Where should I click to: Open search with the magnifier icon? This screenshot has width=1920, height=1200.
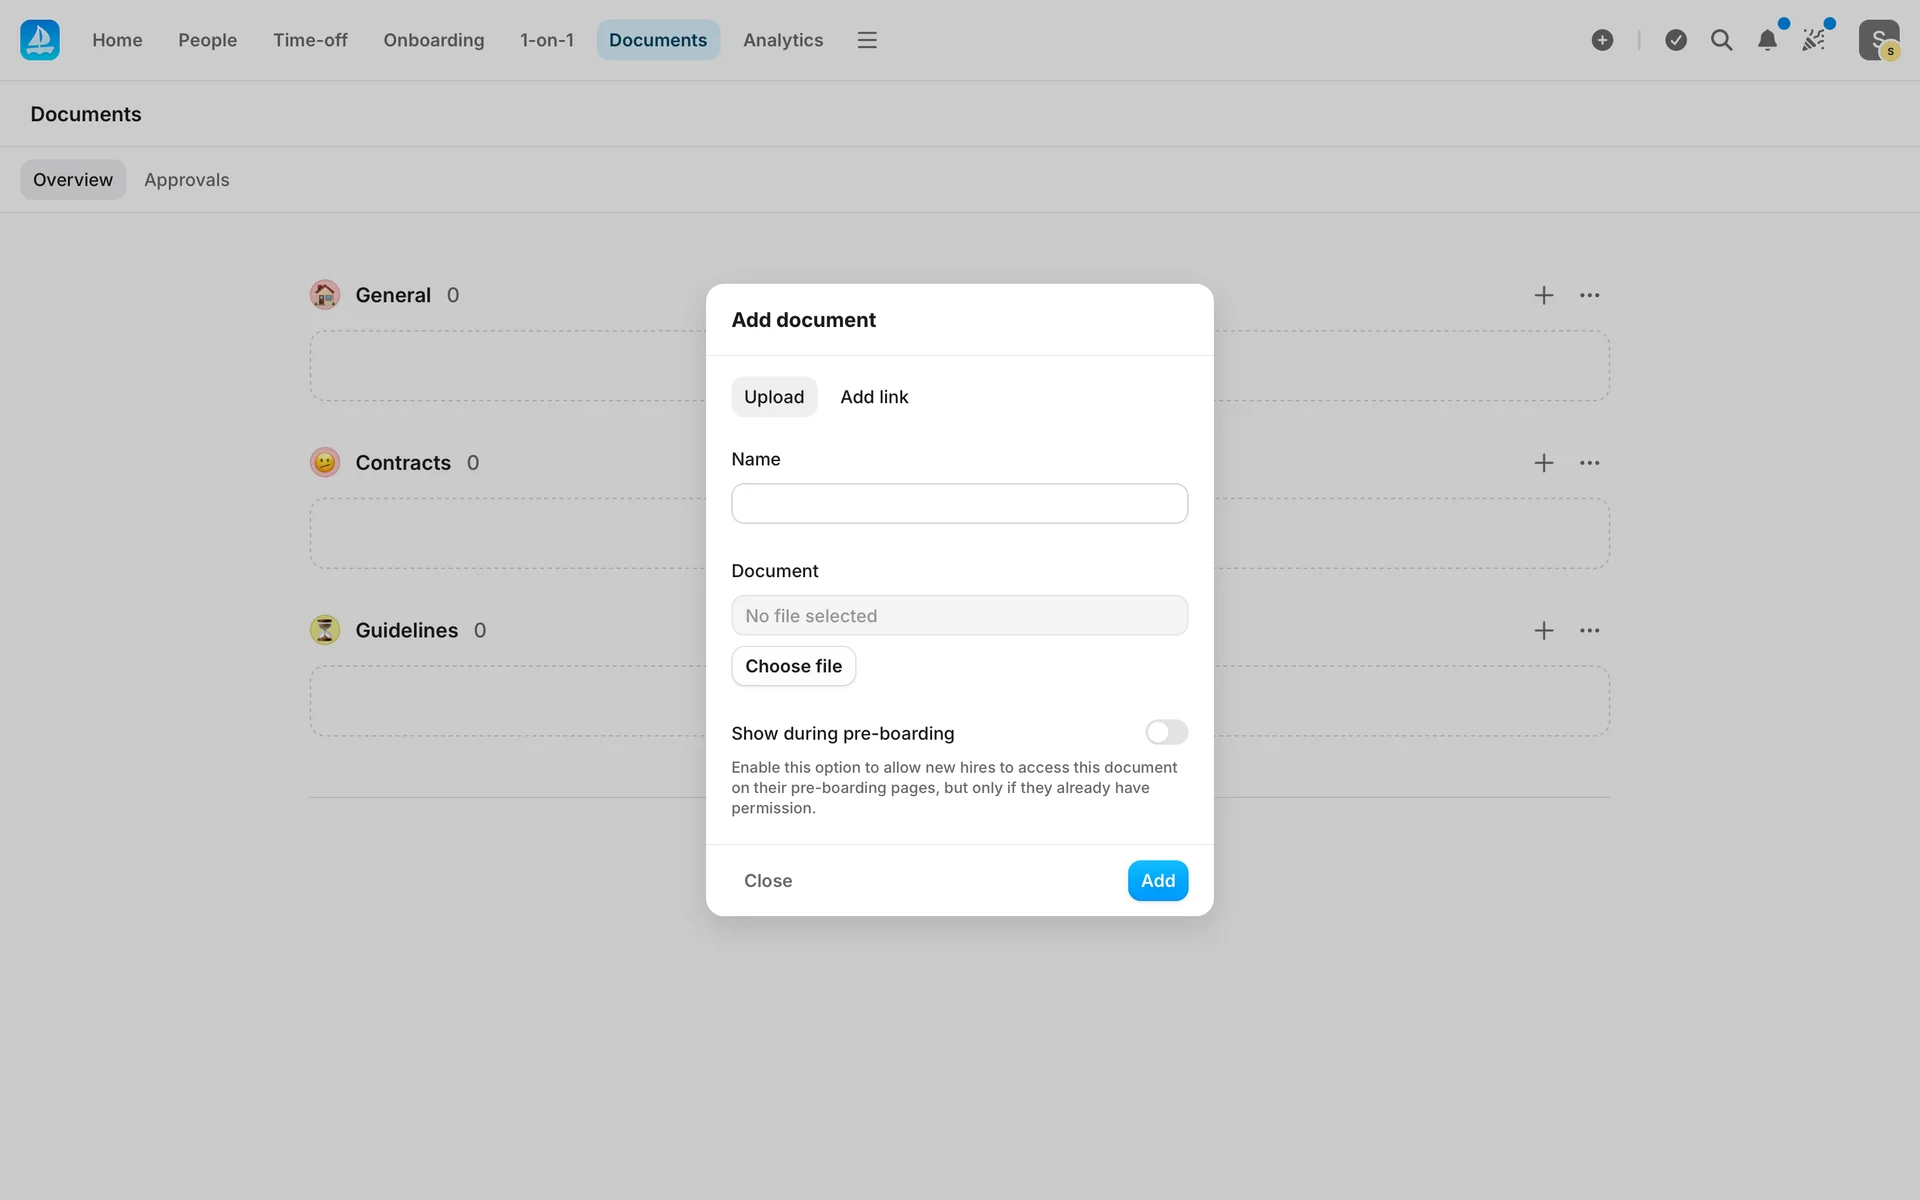[1721, 40]
